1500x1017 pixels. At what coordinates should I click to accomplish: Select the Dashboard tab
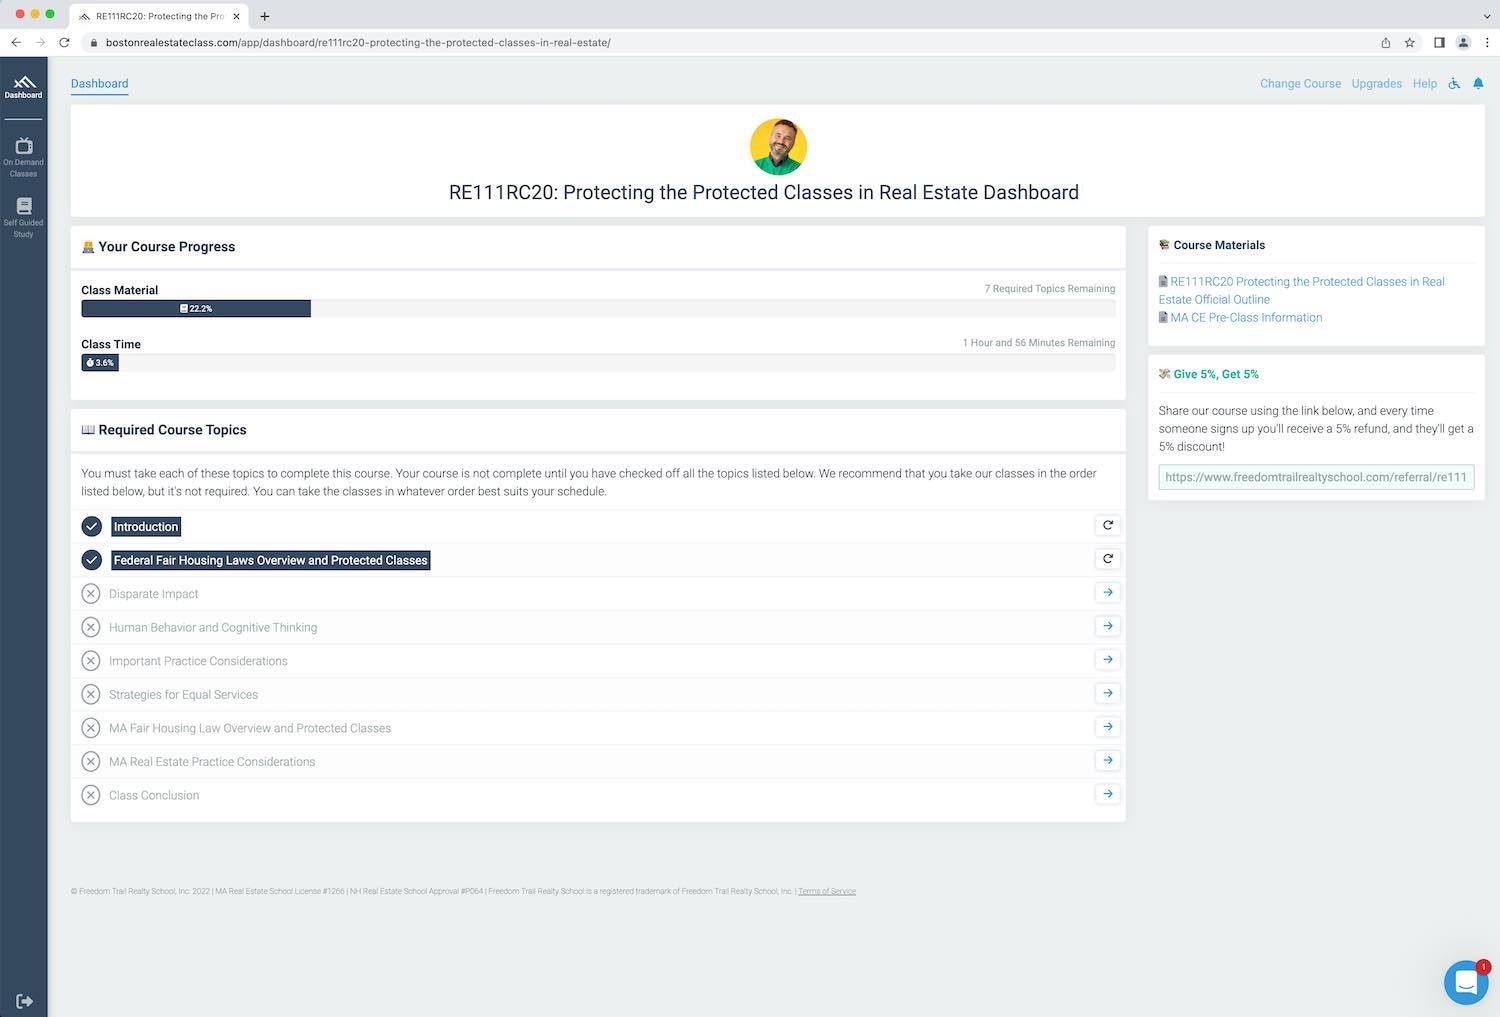(x=99, y=84)
